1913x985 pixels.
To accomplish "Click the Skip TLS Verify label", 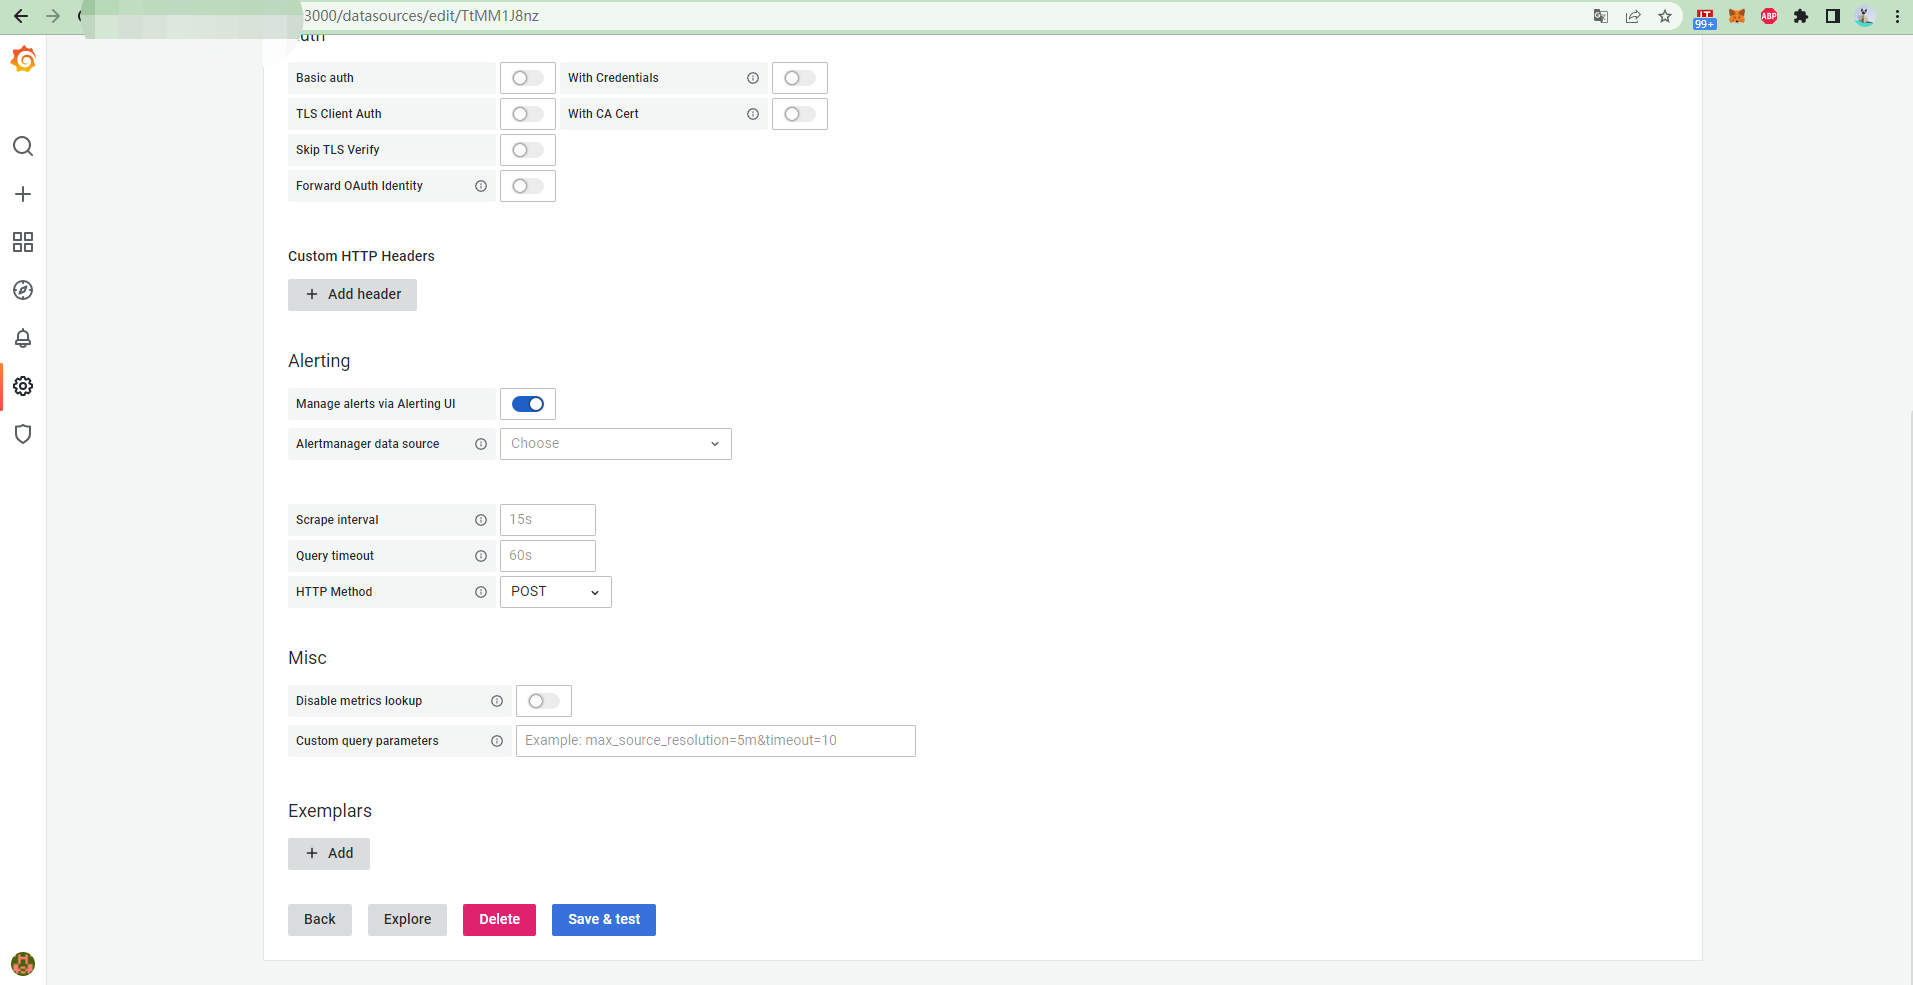I will [338, 150].
